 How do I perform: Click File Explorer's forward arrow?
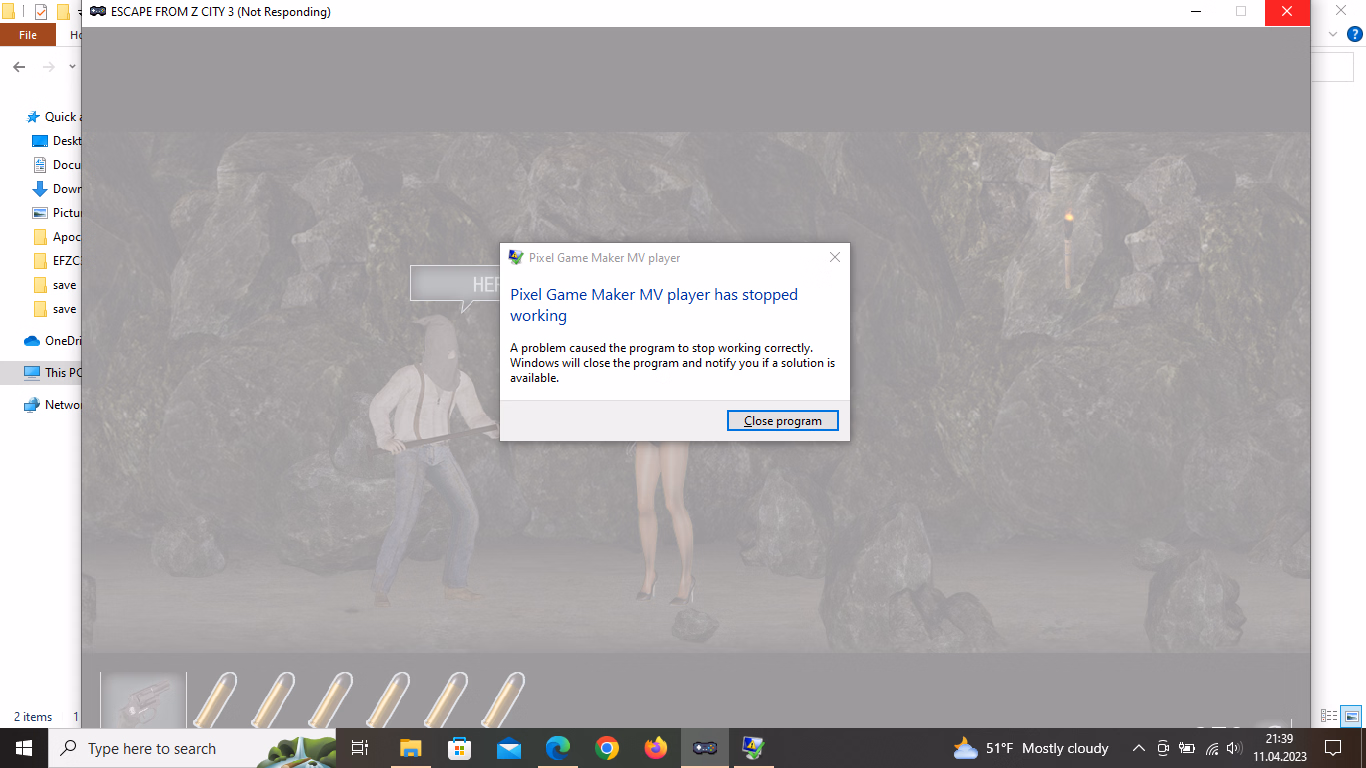[49, 67]
